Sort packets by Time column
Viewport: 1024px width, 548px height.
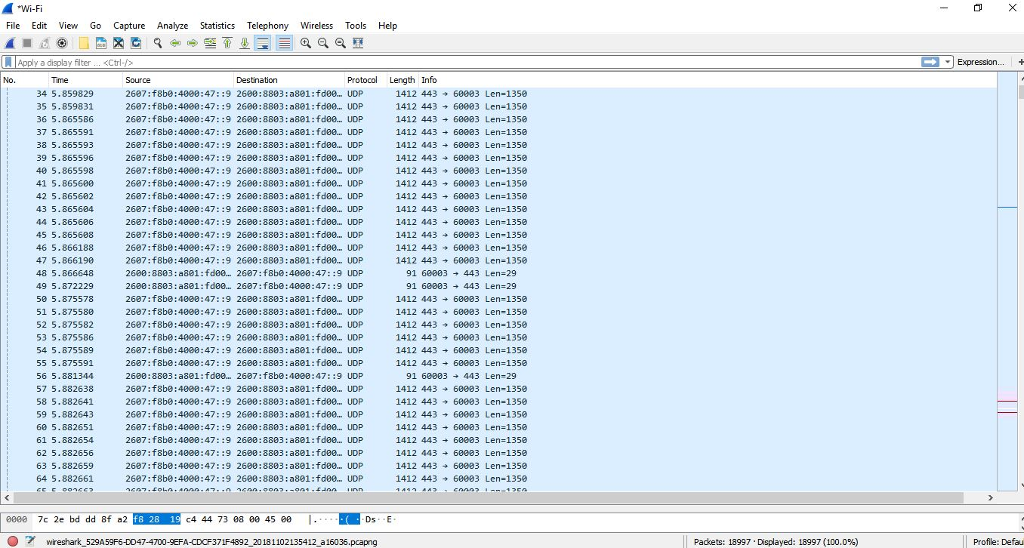(x=86, y=80)
